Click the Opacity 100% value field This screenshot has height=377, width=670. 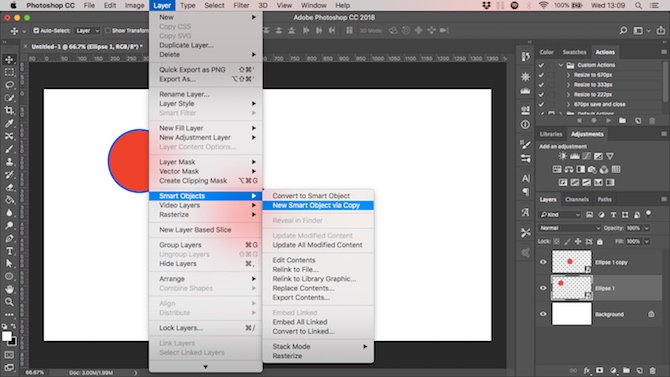pos(633,228)
